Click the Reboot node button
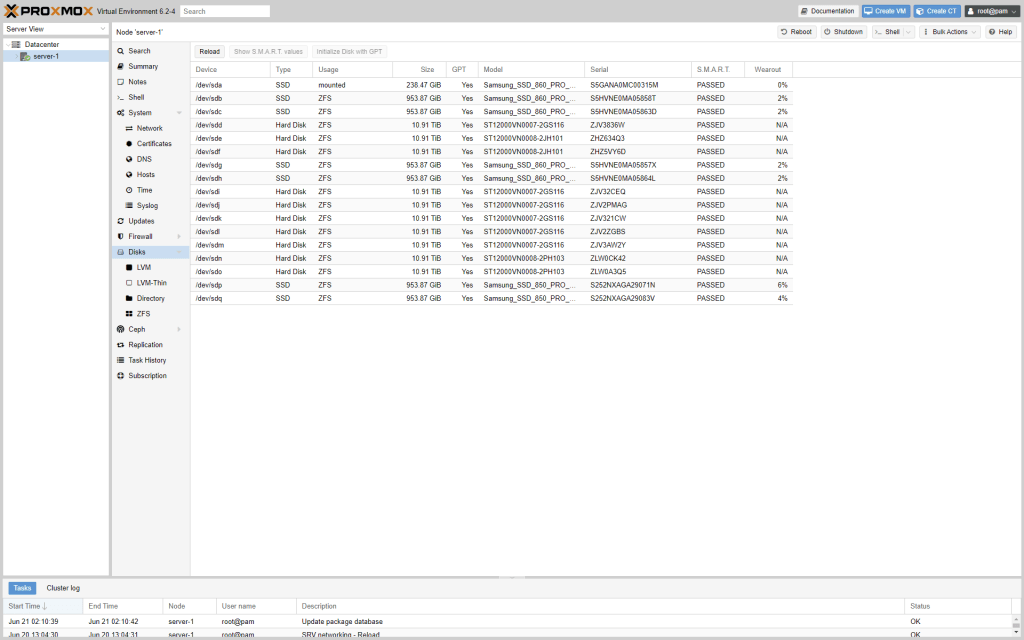 tap(797, 32)
